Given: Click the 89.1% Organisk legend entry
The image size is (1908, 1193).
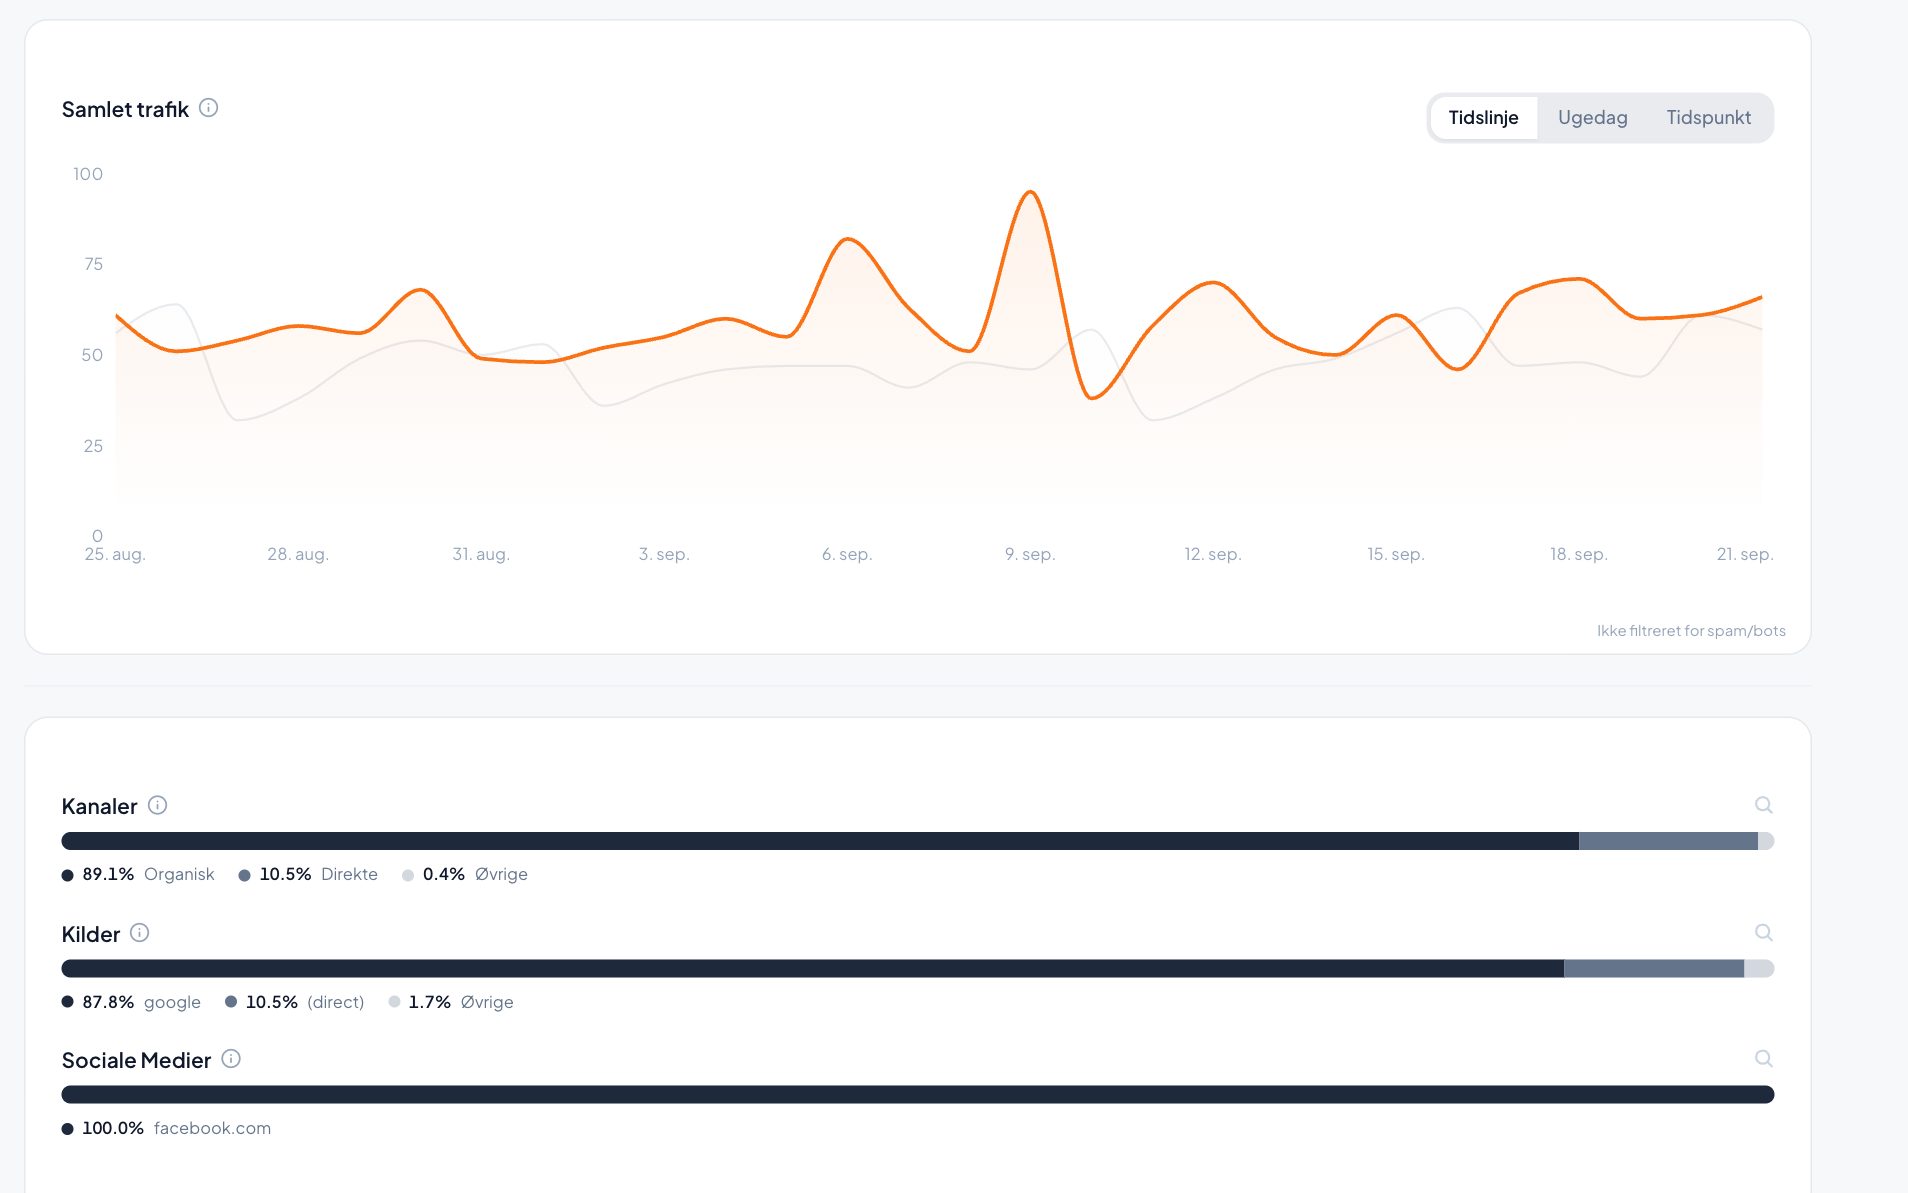Looking at the screenshot, I should (138, 874).
